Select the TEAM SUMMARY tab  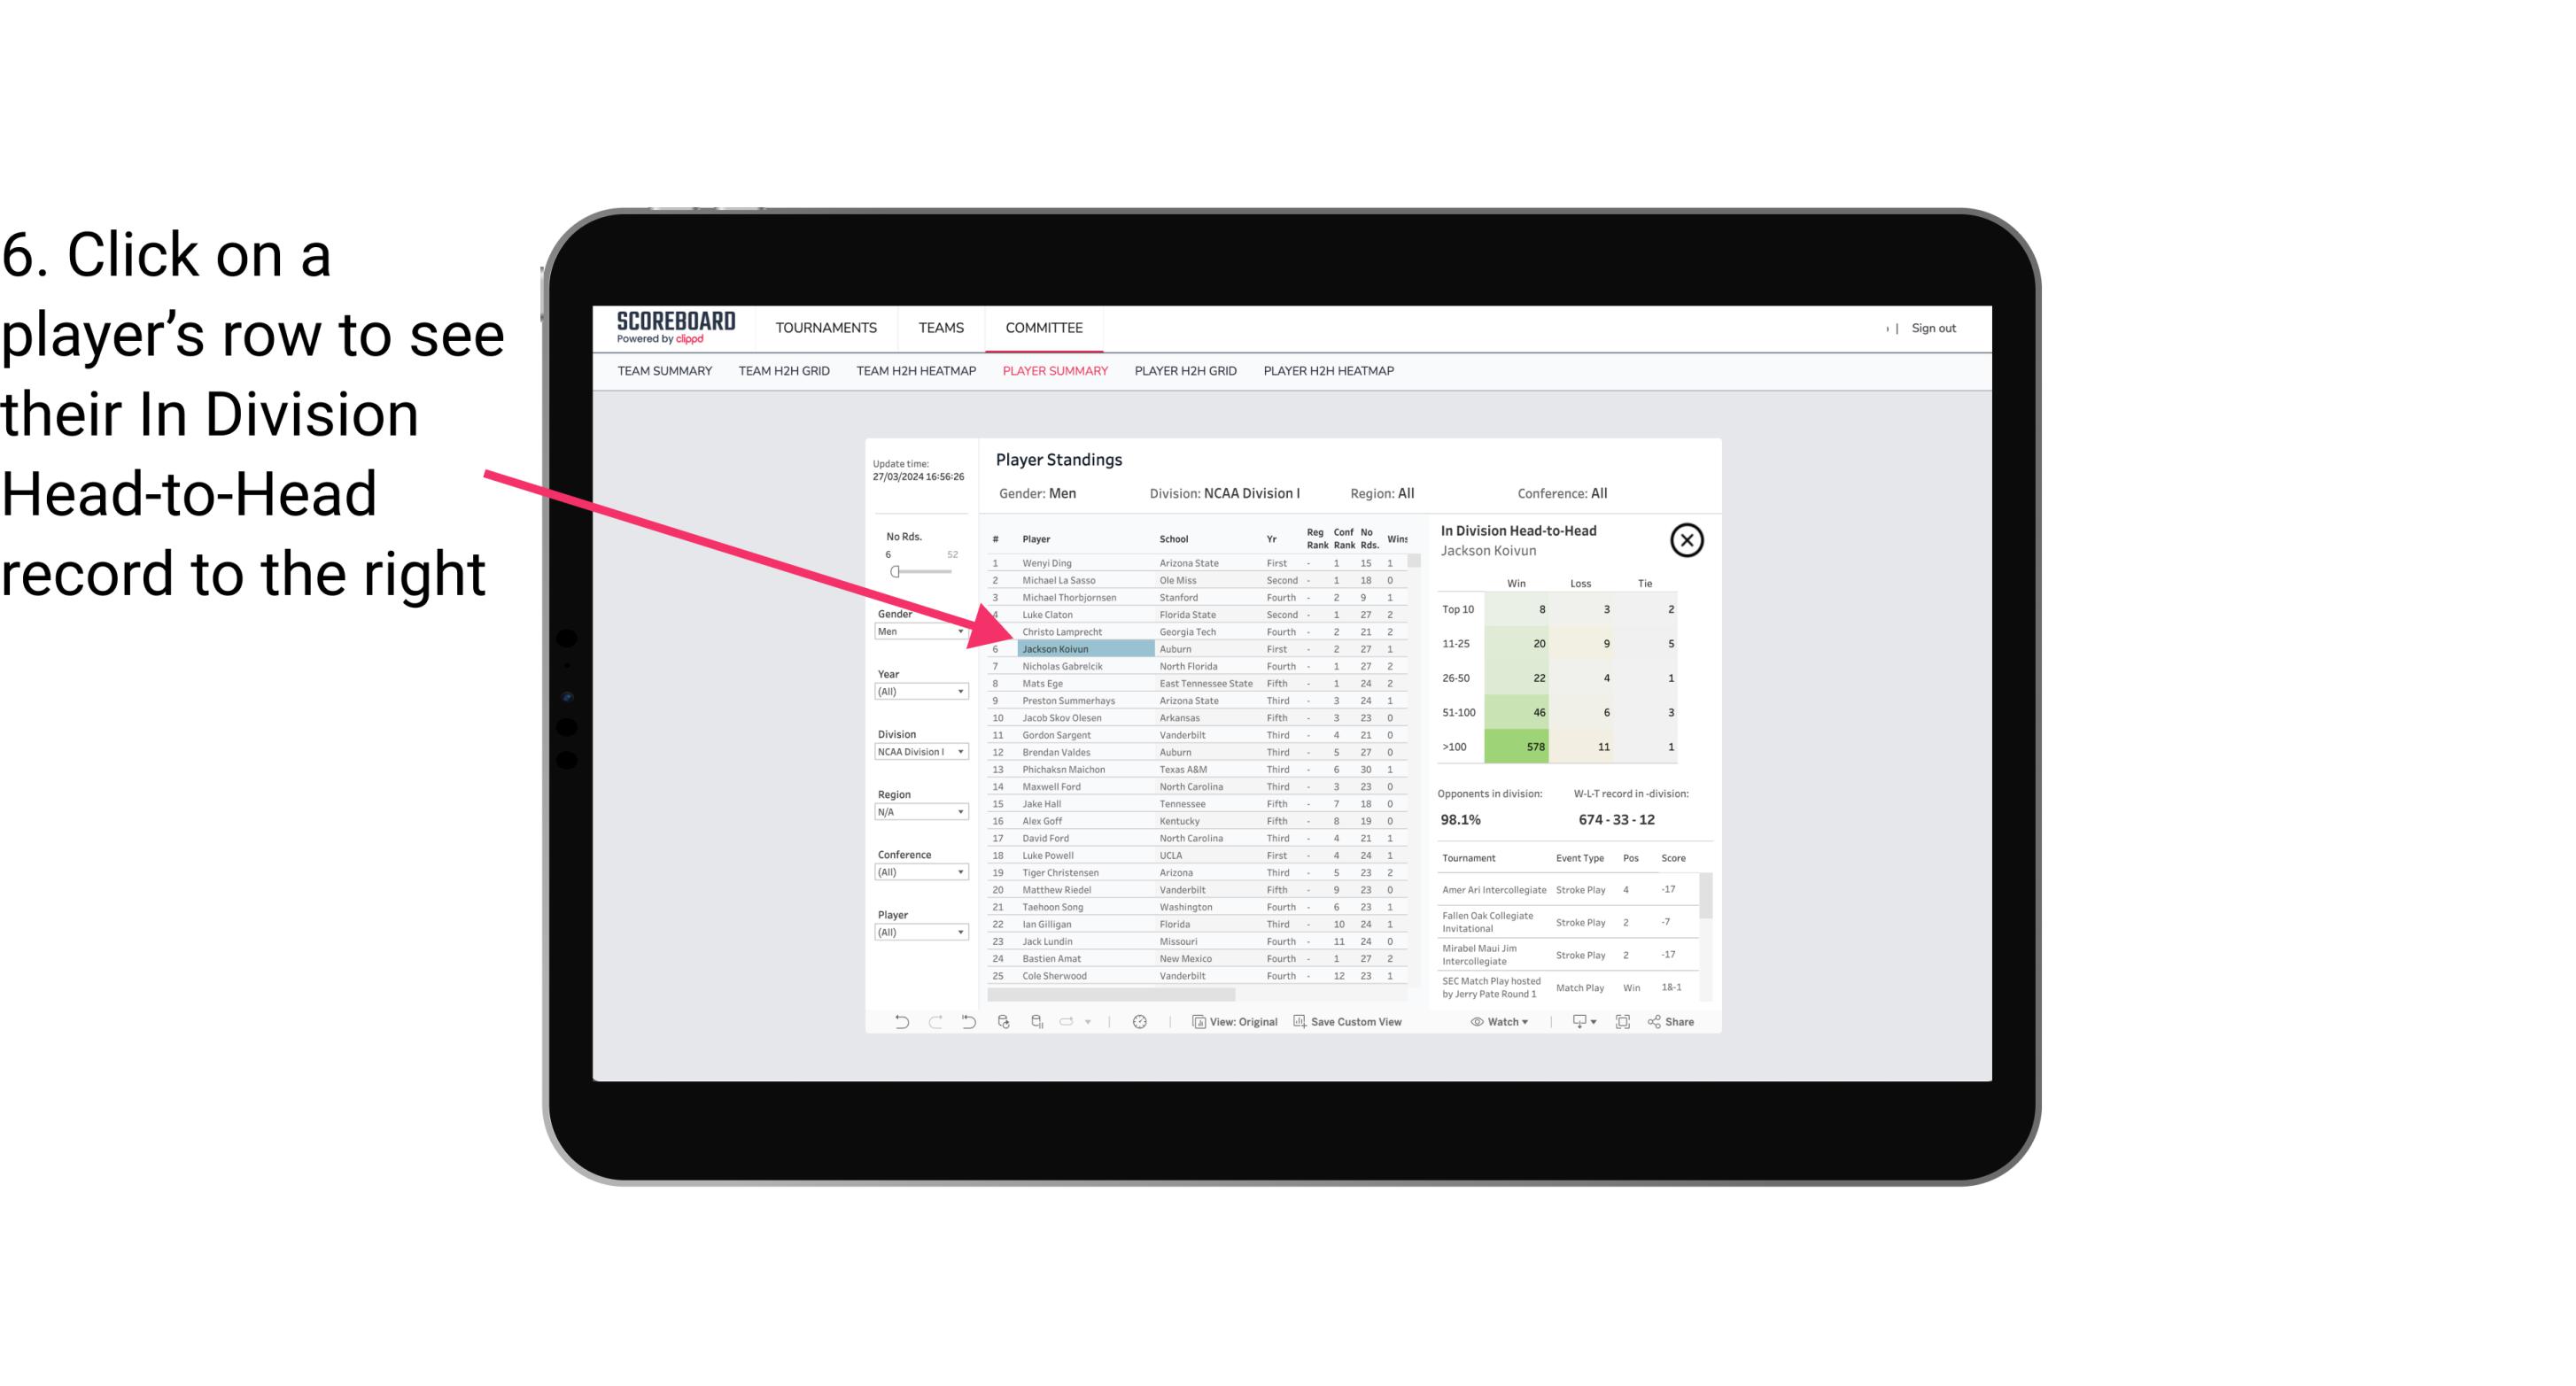[664, 370]
